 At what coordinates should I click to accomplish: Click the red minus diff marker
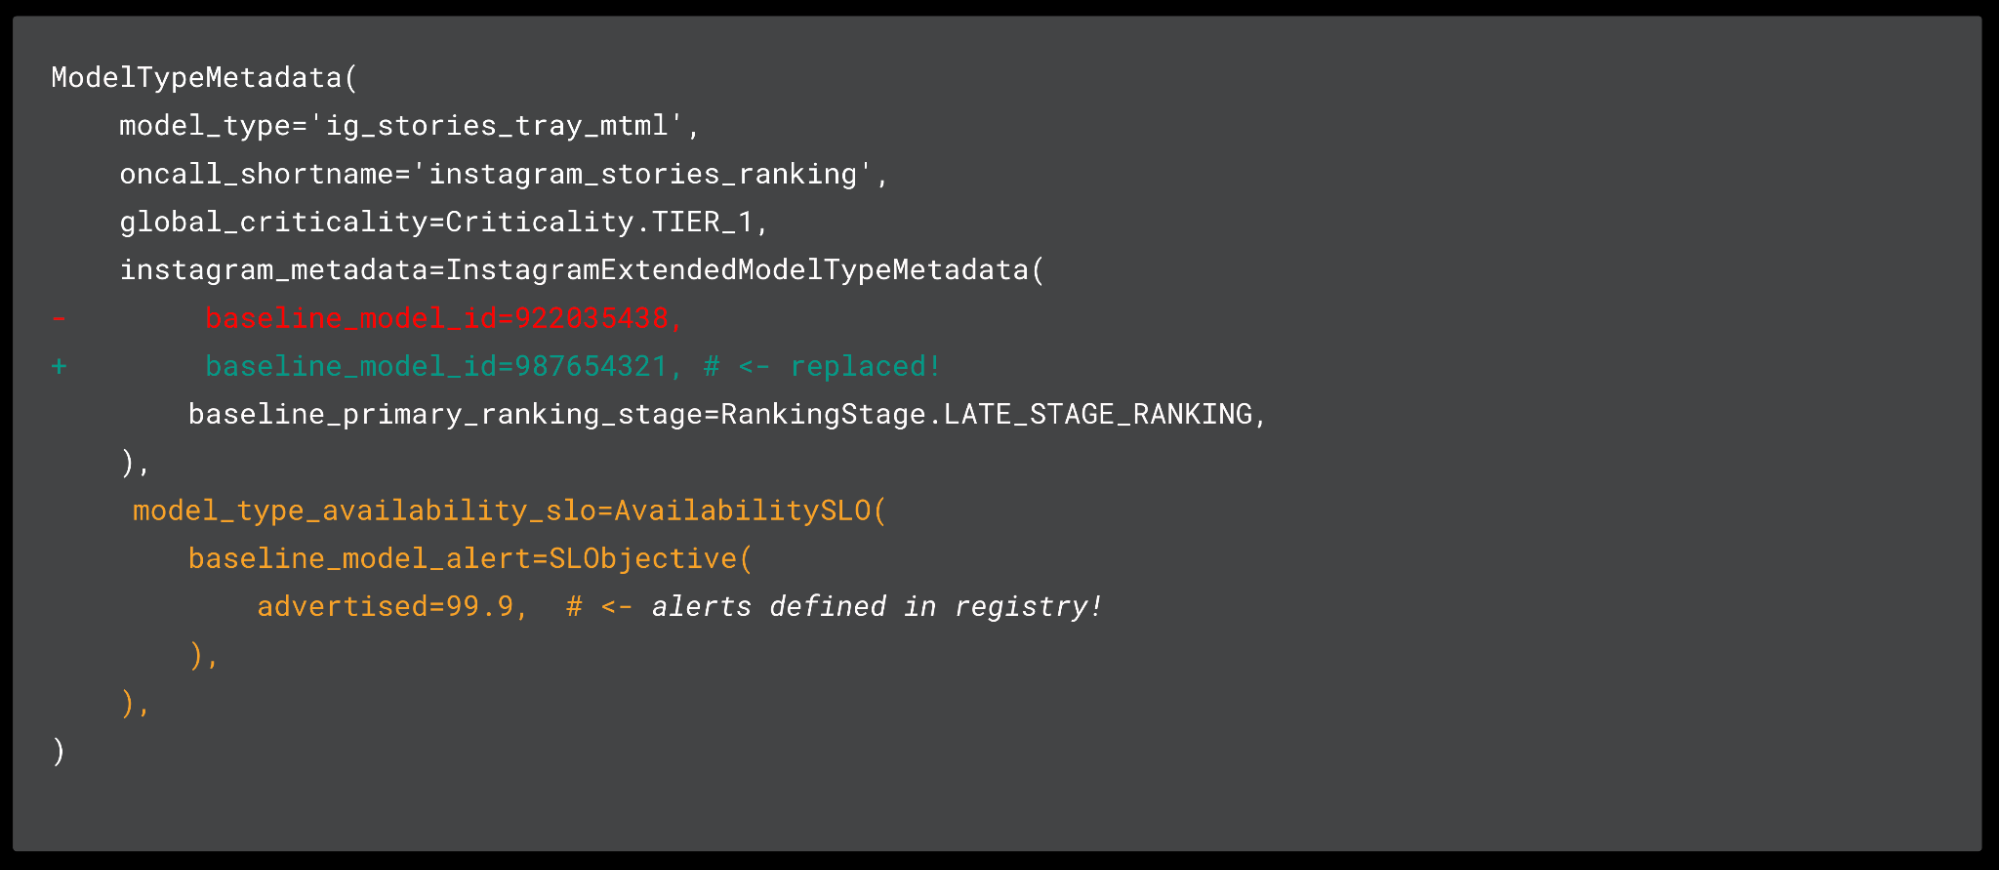pos(59,318)
